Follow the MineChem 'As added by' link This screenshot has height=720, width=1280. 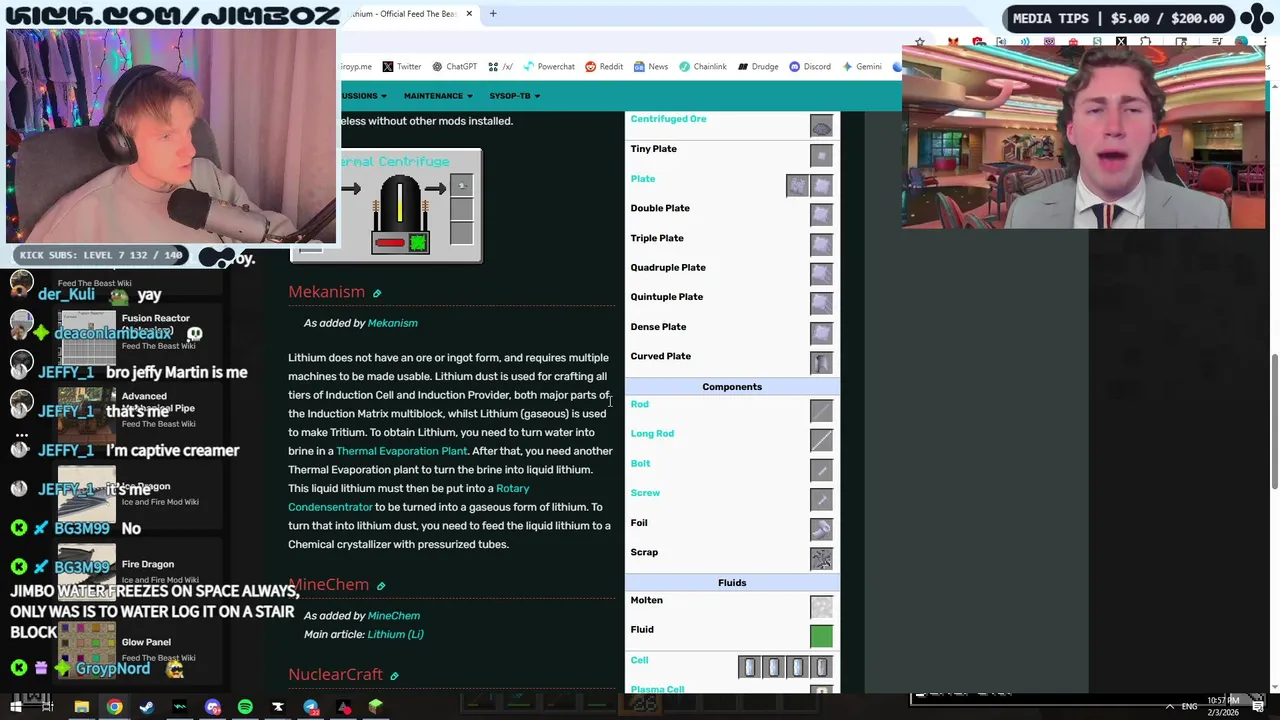(x=393, y=616)
